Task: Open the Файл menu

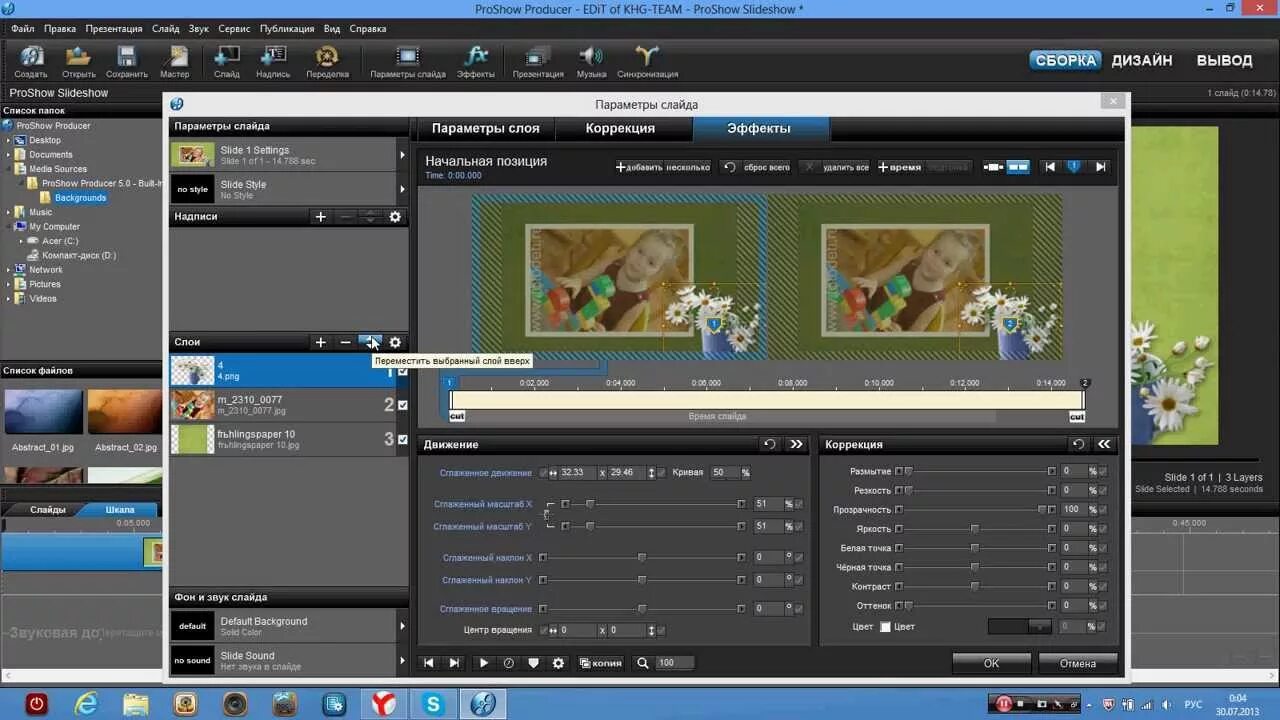Action: pos(23,29)
